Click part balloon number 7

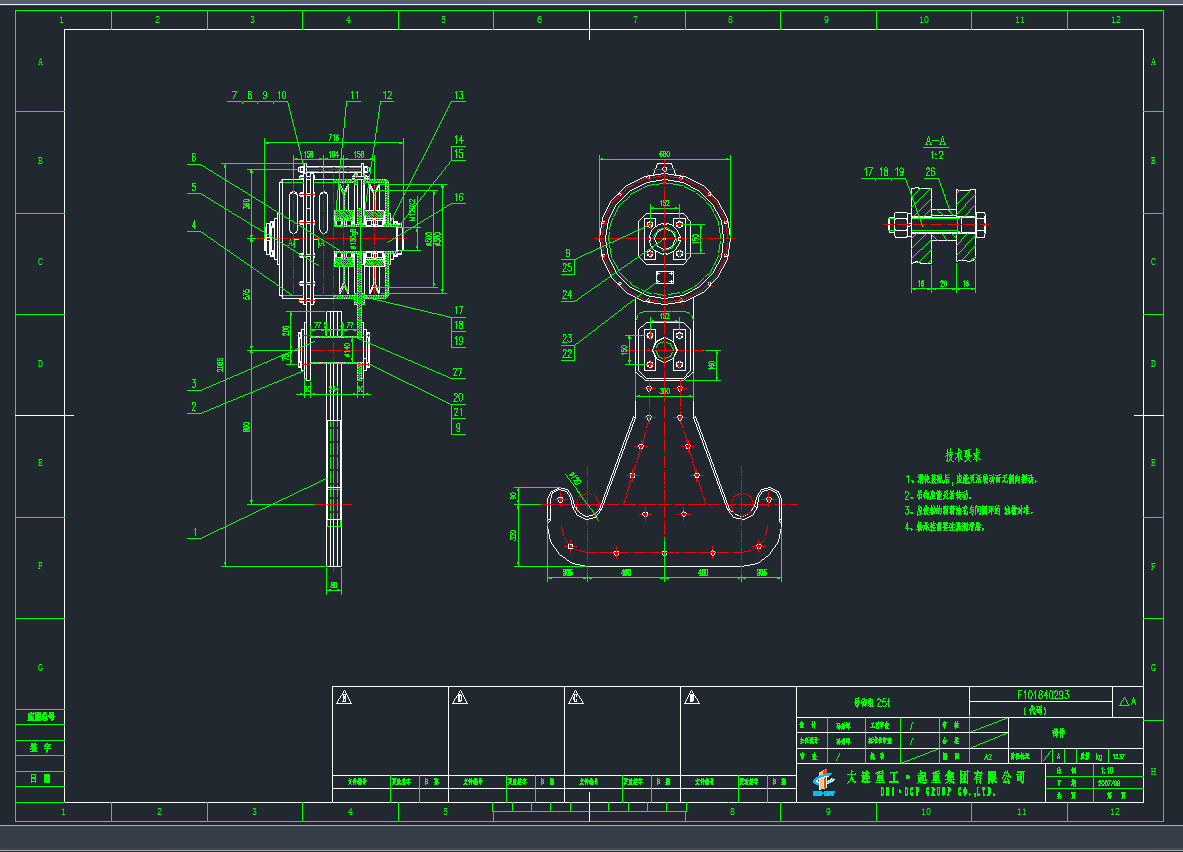click(235, 95)
